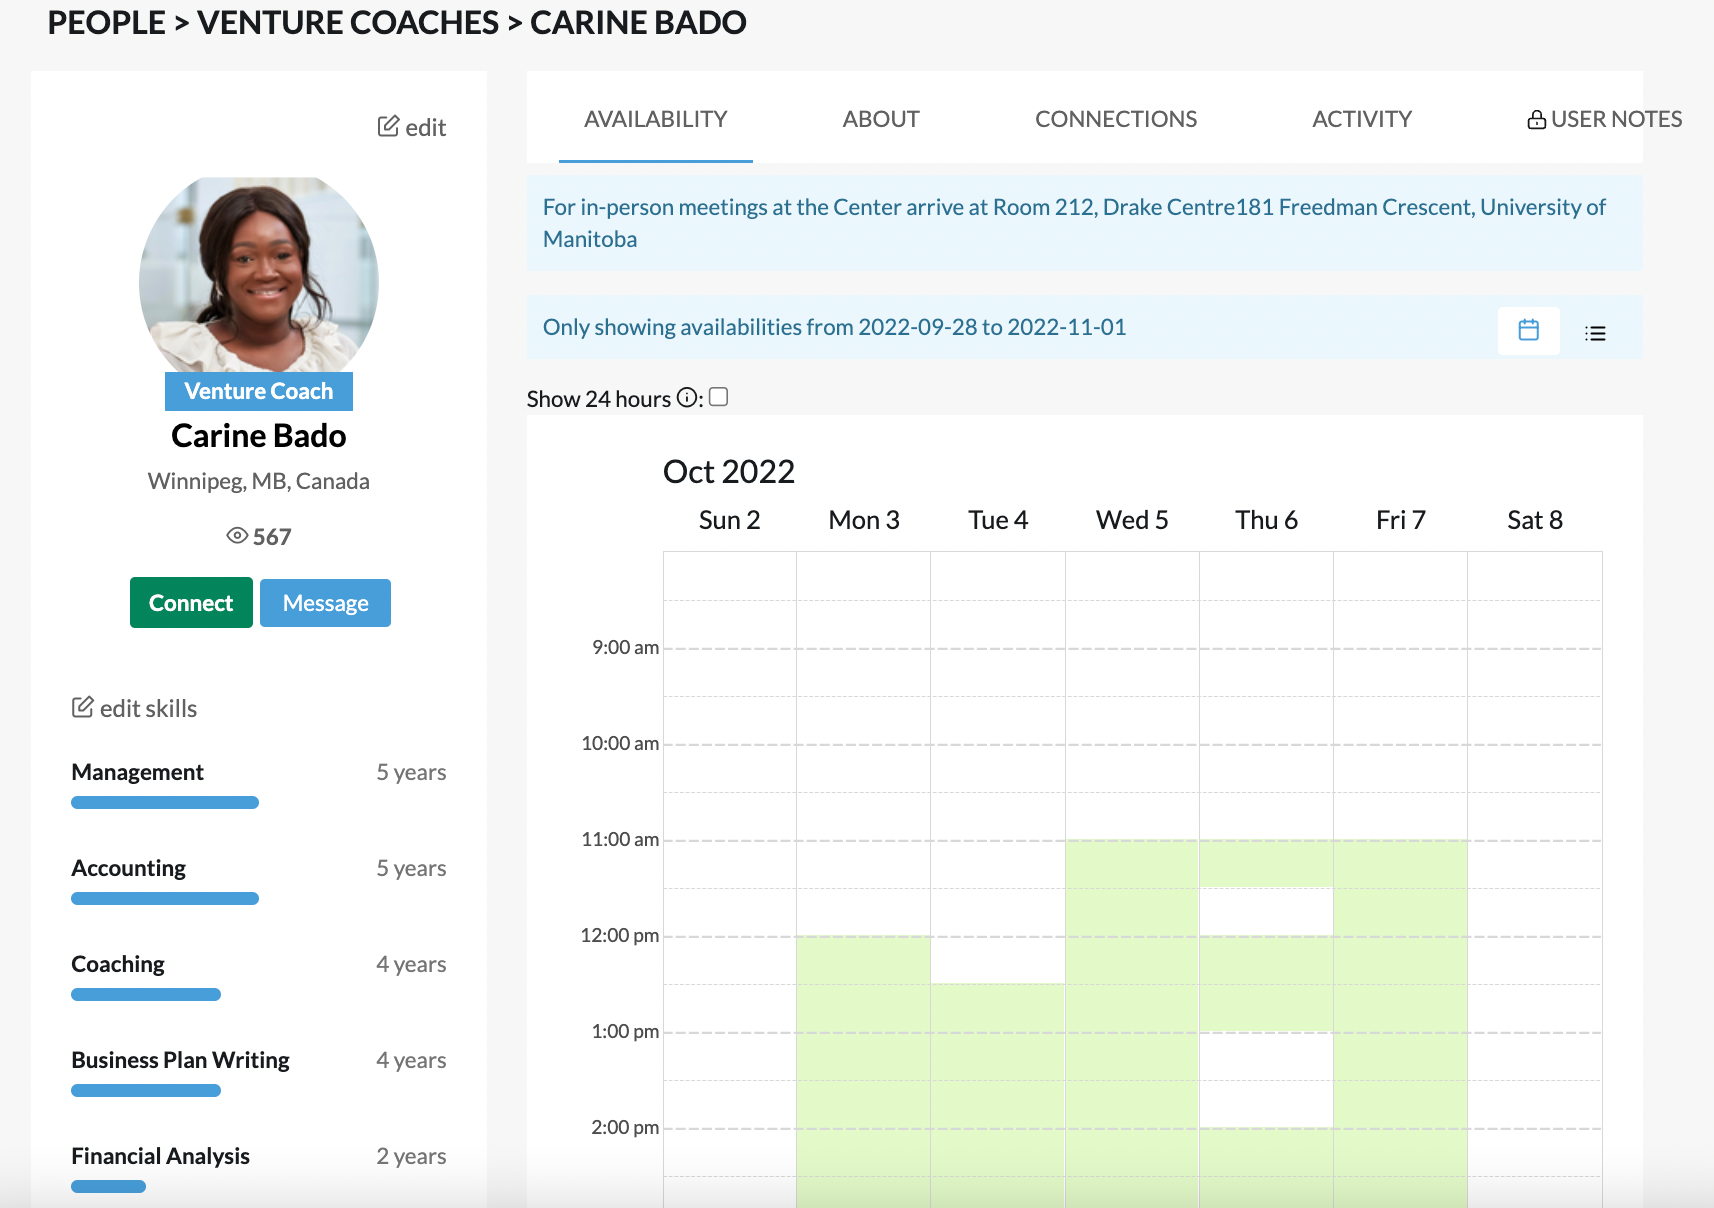Select Monday 12:00 pm availability slot

point(863,960)
